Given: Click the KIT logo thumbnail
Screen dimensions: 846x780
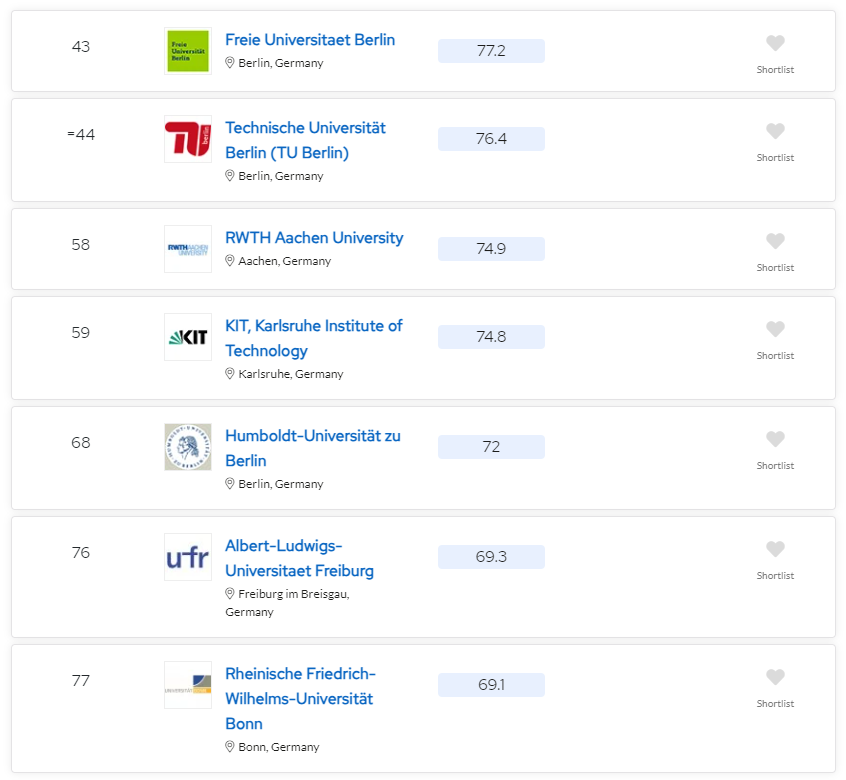Looking at the screenshot, I should click(188, 337).
